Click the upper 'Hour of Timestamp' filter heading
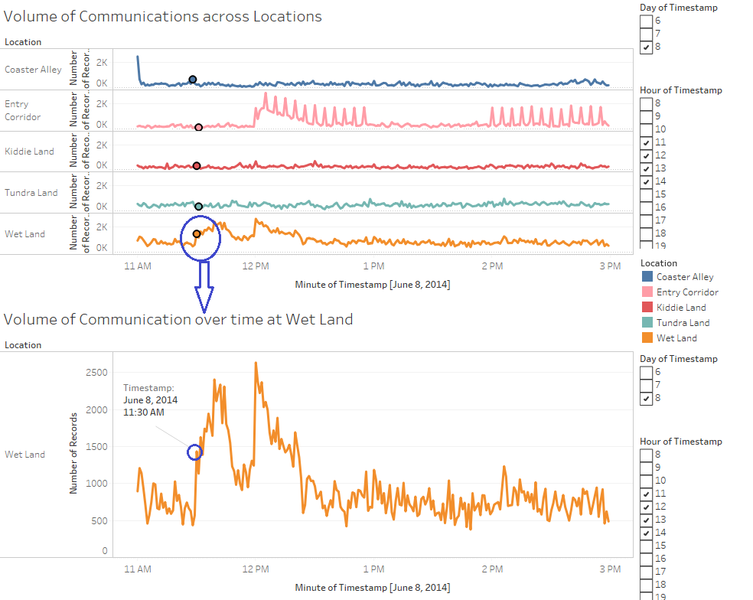Image resolution: width=753 pixels, height=600 pixels. (681, 90)
